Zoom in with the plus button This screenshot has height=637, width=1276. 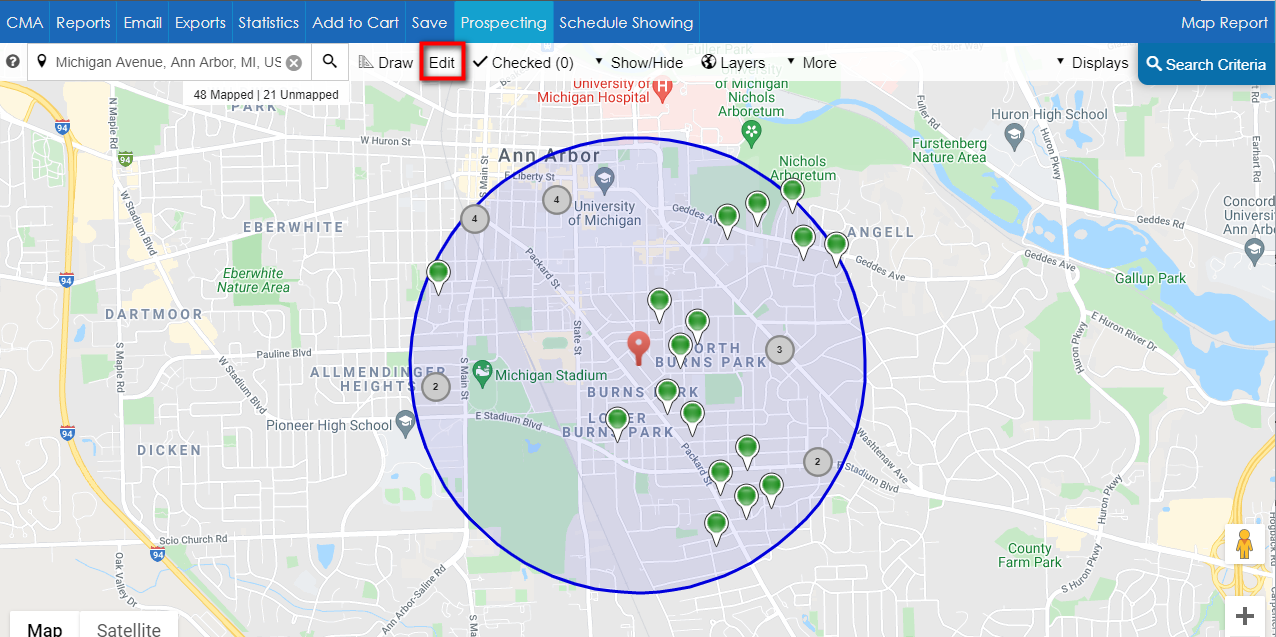tap(1245, 616)
